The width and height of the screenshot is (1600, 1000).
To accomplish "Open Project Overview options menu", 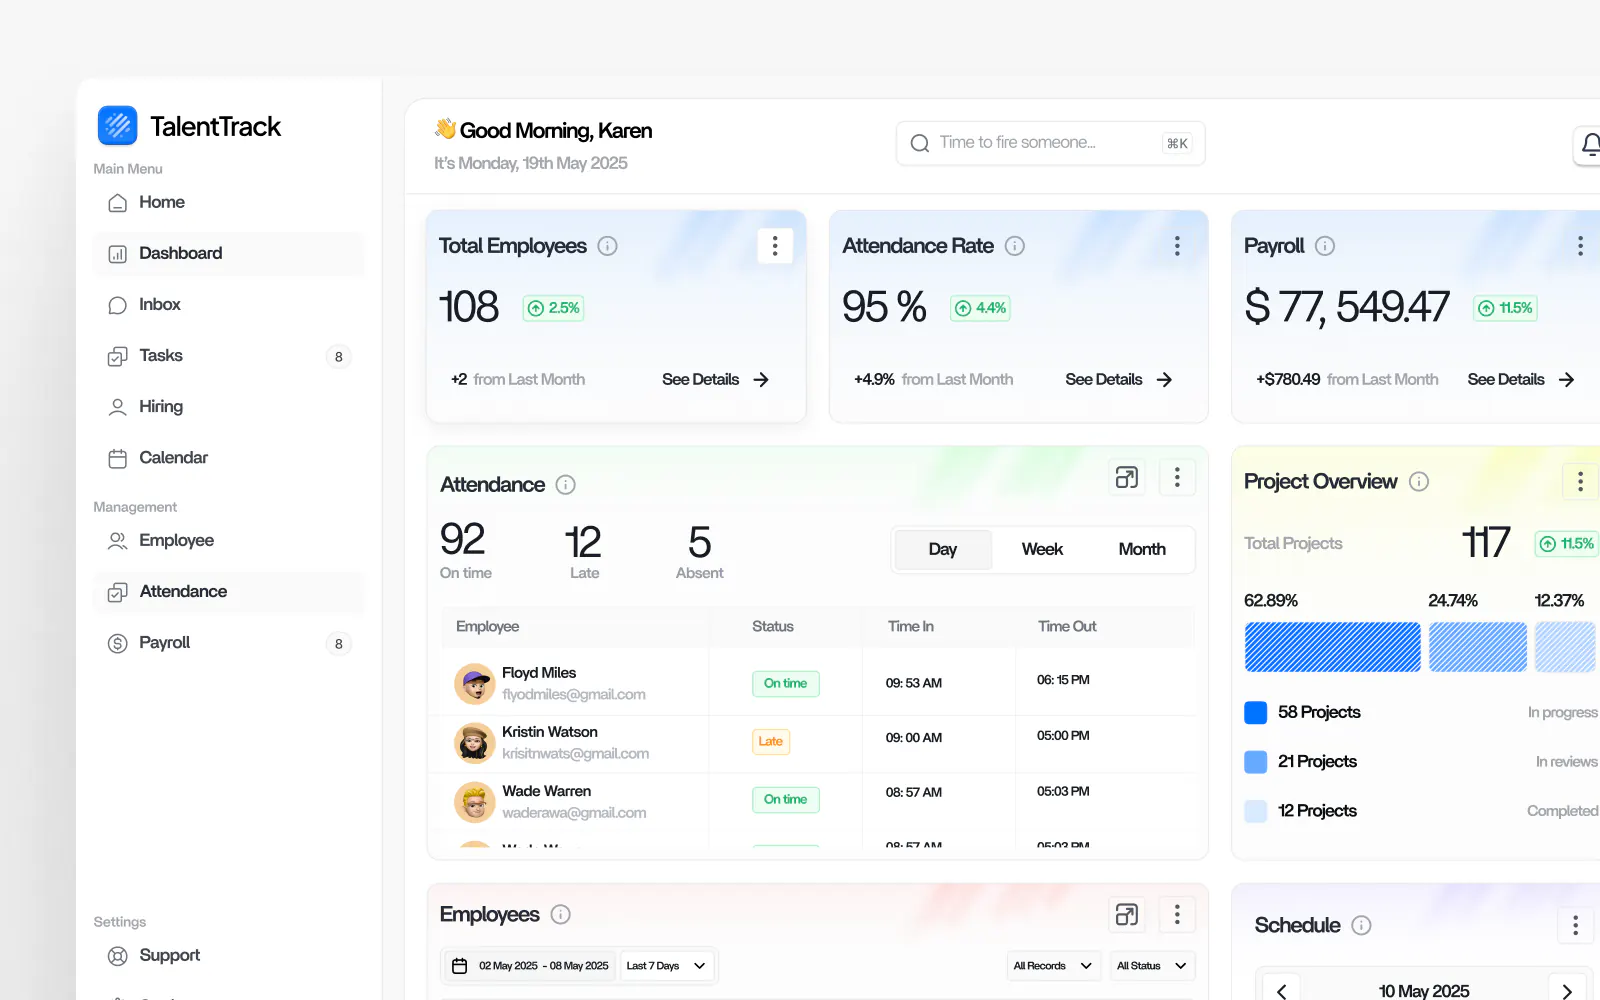I will [x=1580, y=482].
